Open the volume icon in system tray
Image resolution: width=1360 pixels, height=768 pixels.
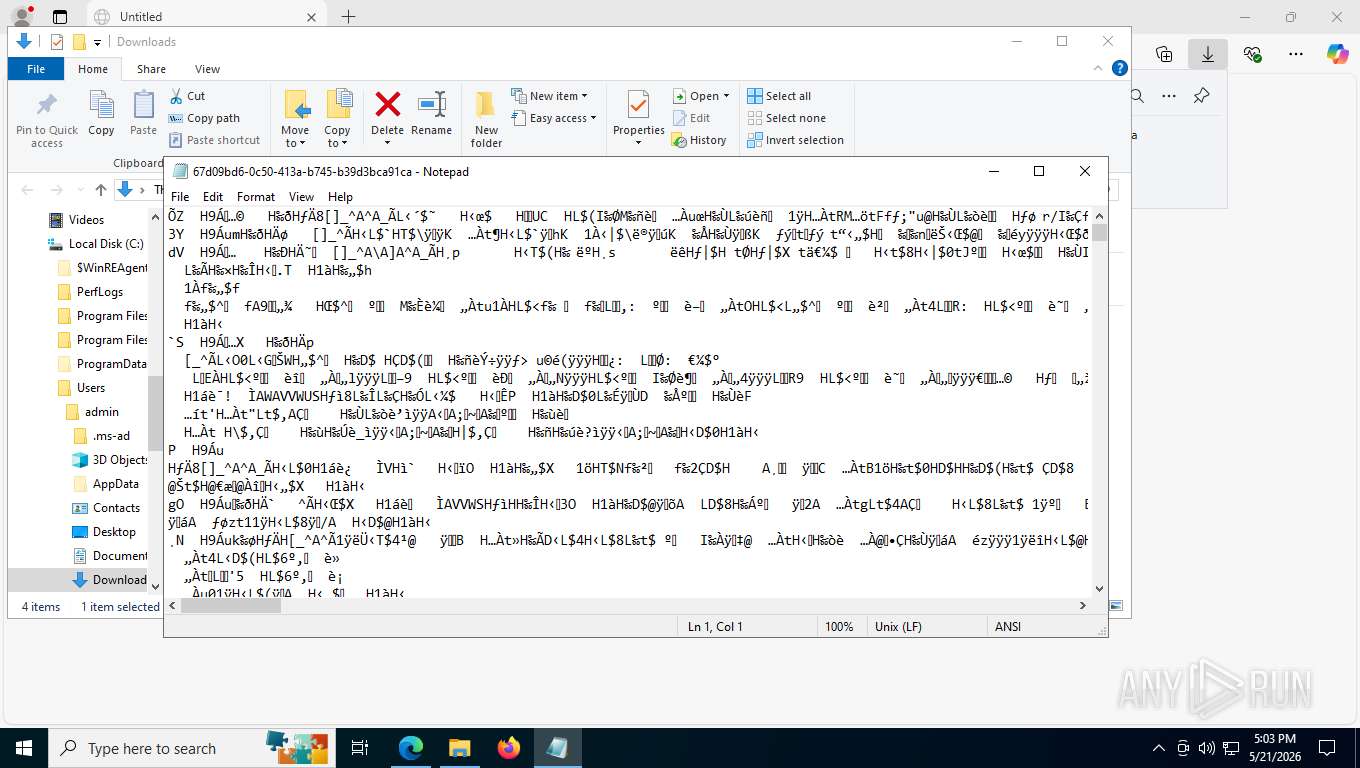coord(1205,748)
